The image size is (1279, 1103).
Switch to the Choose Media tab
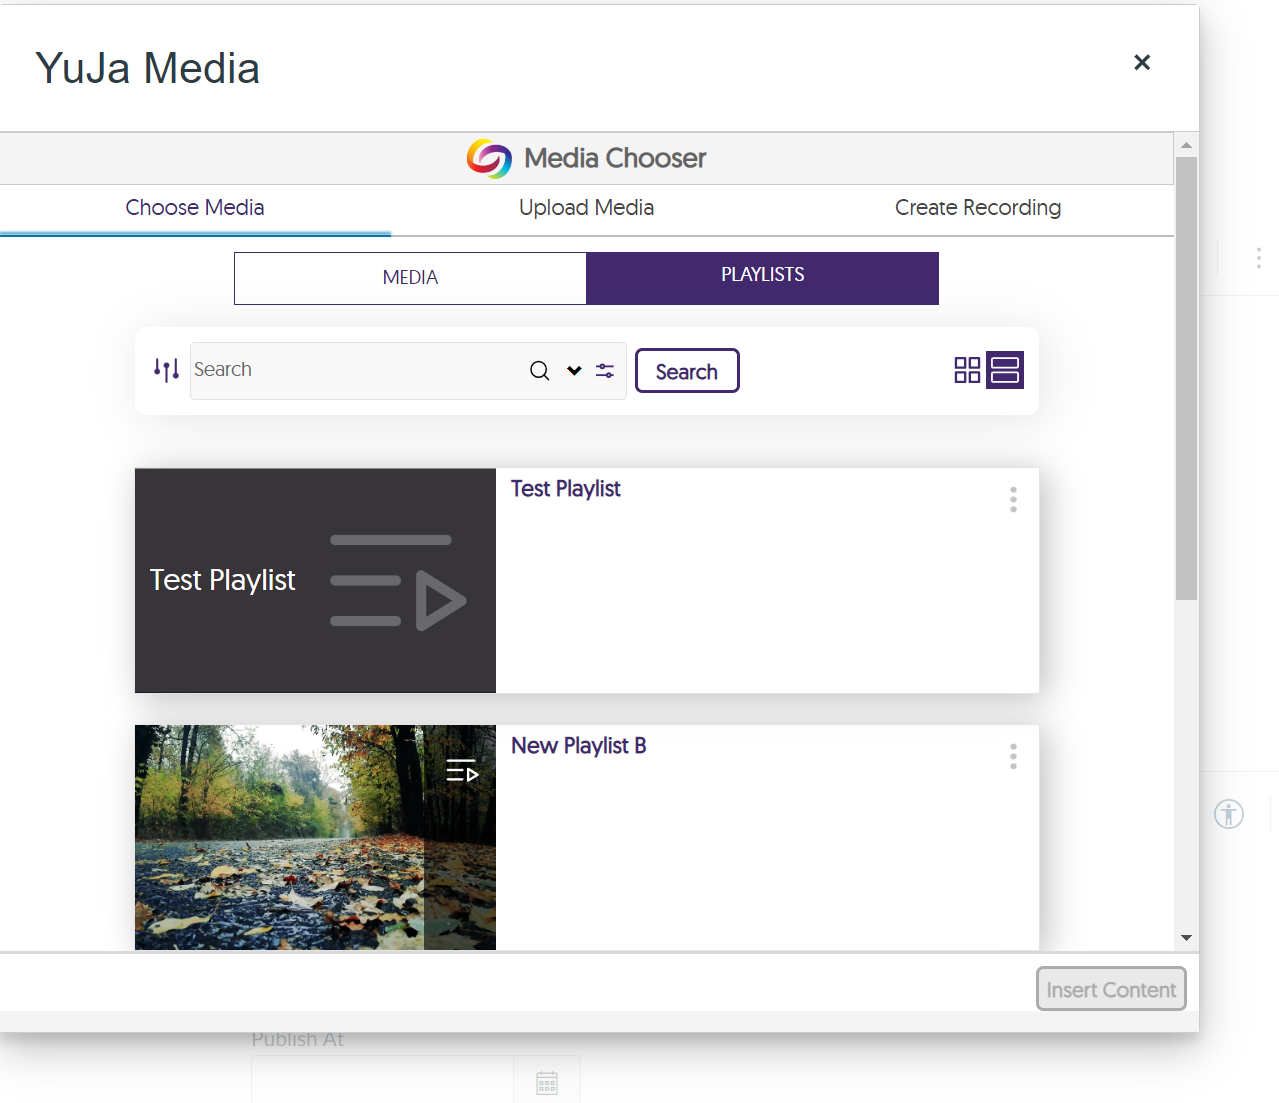coord(195,208)
